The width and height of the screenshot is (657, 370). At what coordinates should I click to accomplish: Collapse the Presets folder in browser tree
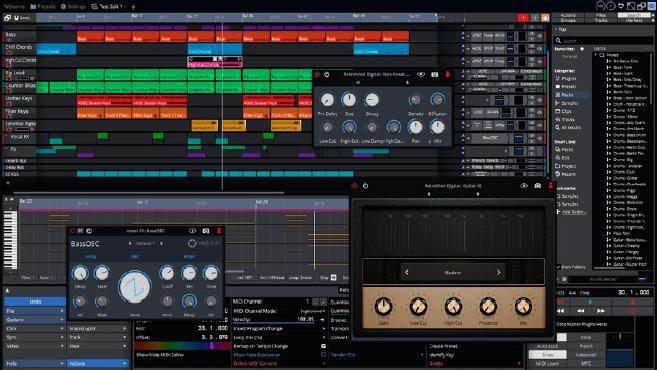pyautogui.click(x=596, y=55)
